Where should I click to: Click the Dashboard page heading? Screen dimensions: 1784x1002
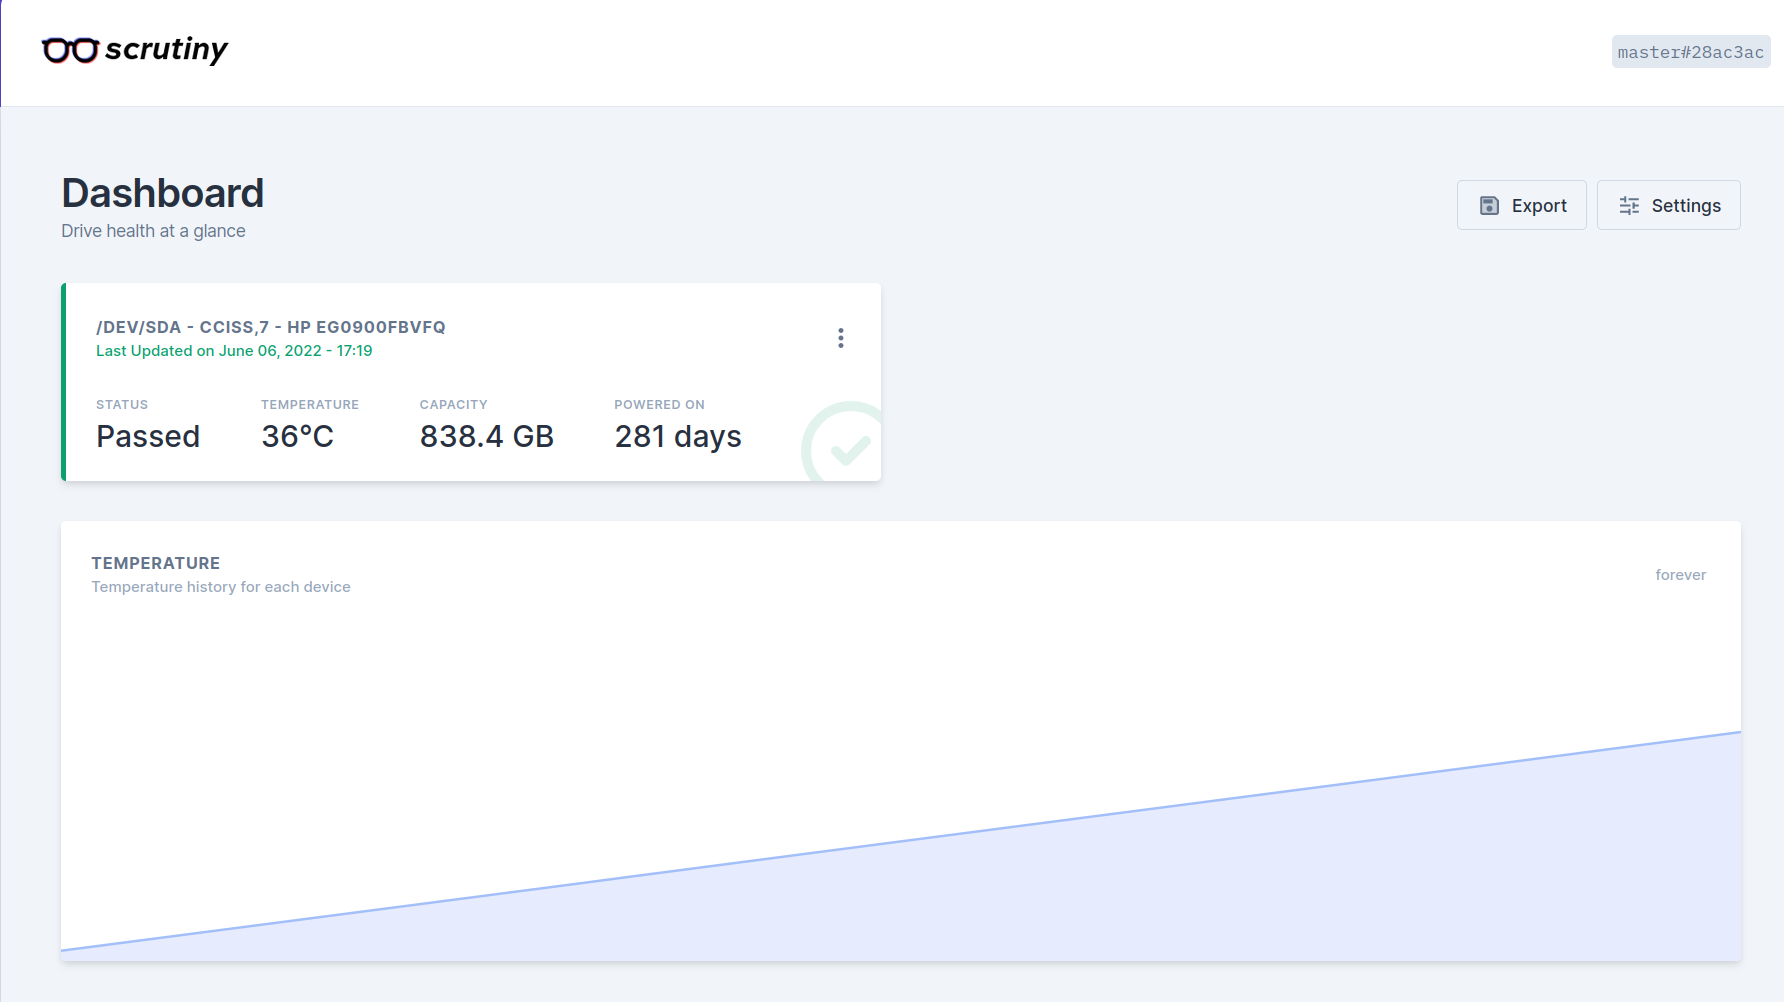pyautogui.click(x=162, y=192)
